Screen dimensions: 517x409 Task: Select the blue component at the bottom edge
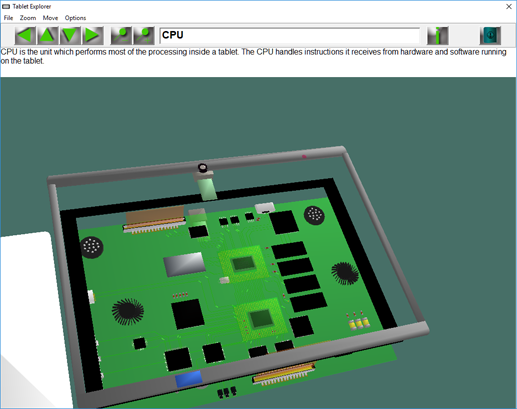[189, 379]
